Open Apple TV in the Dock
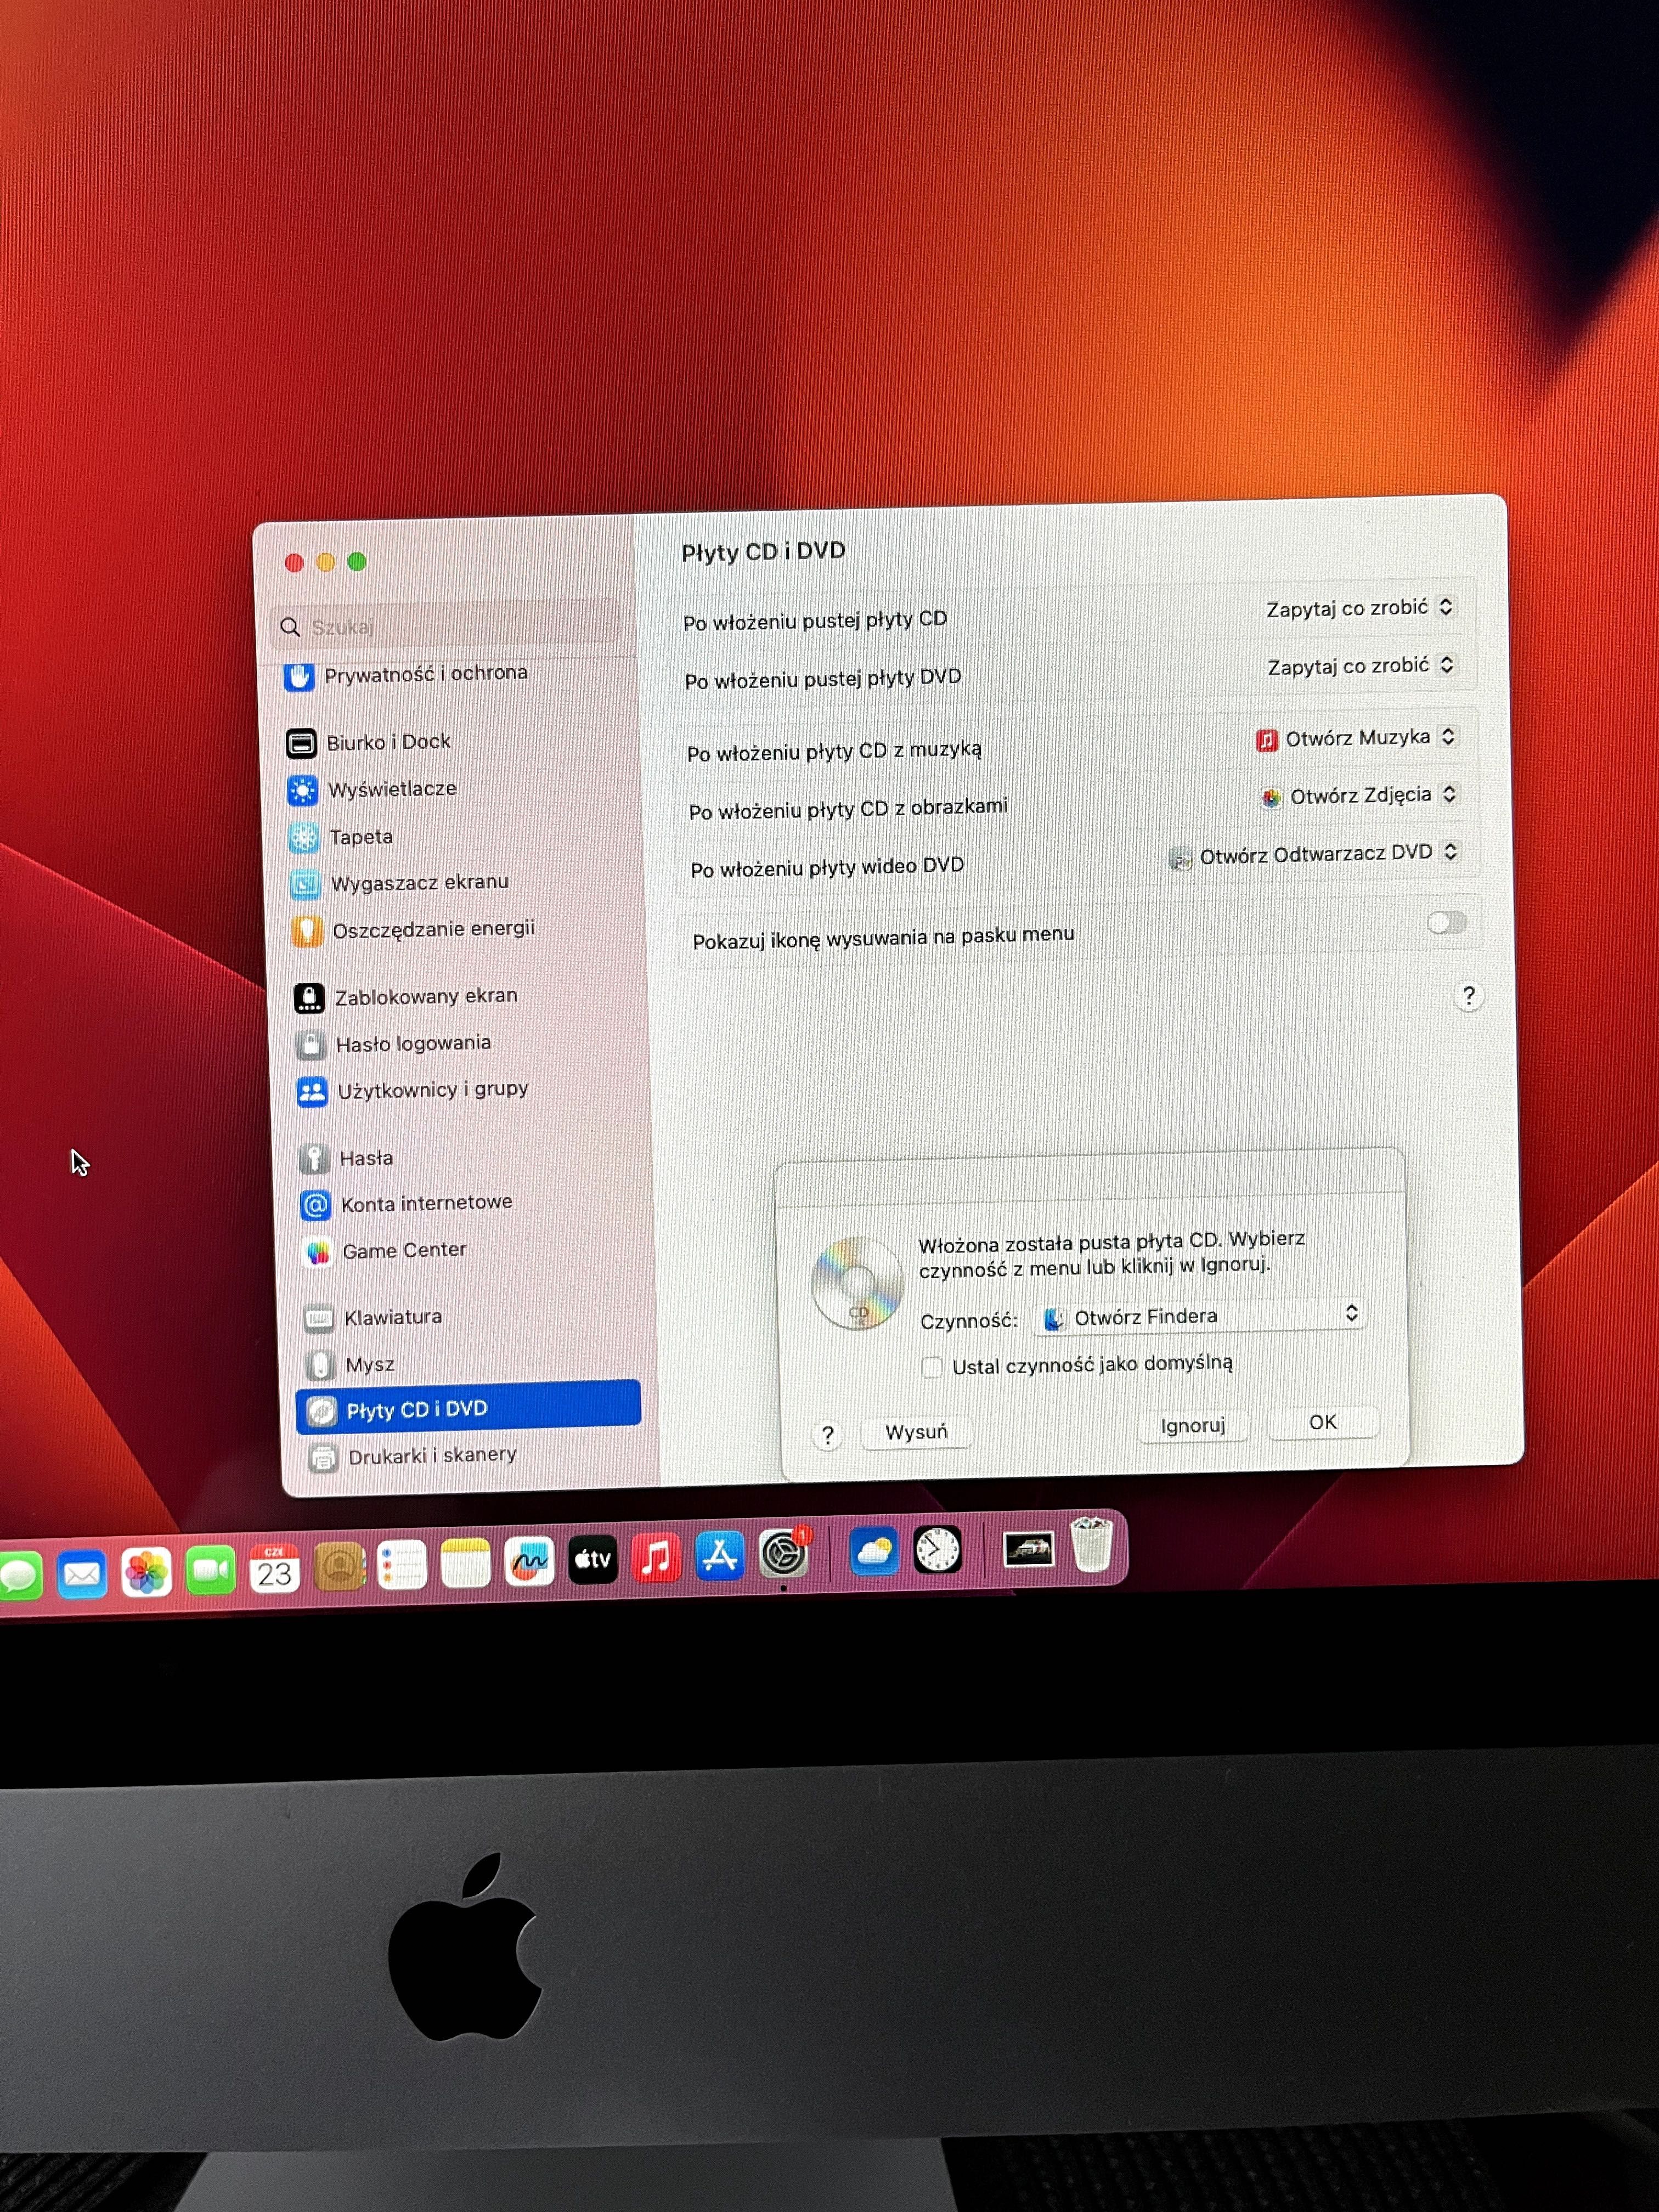 (593, 1559)
